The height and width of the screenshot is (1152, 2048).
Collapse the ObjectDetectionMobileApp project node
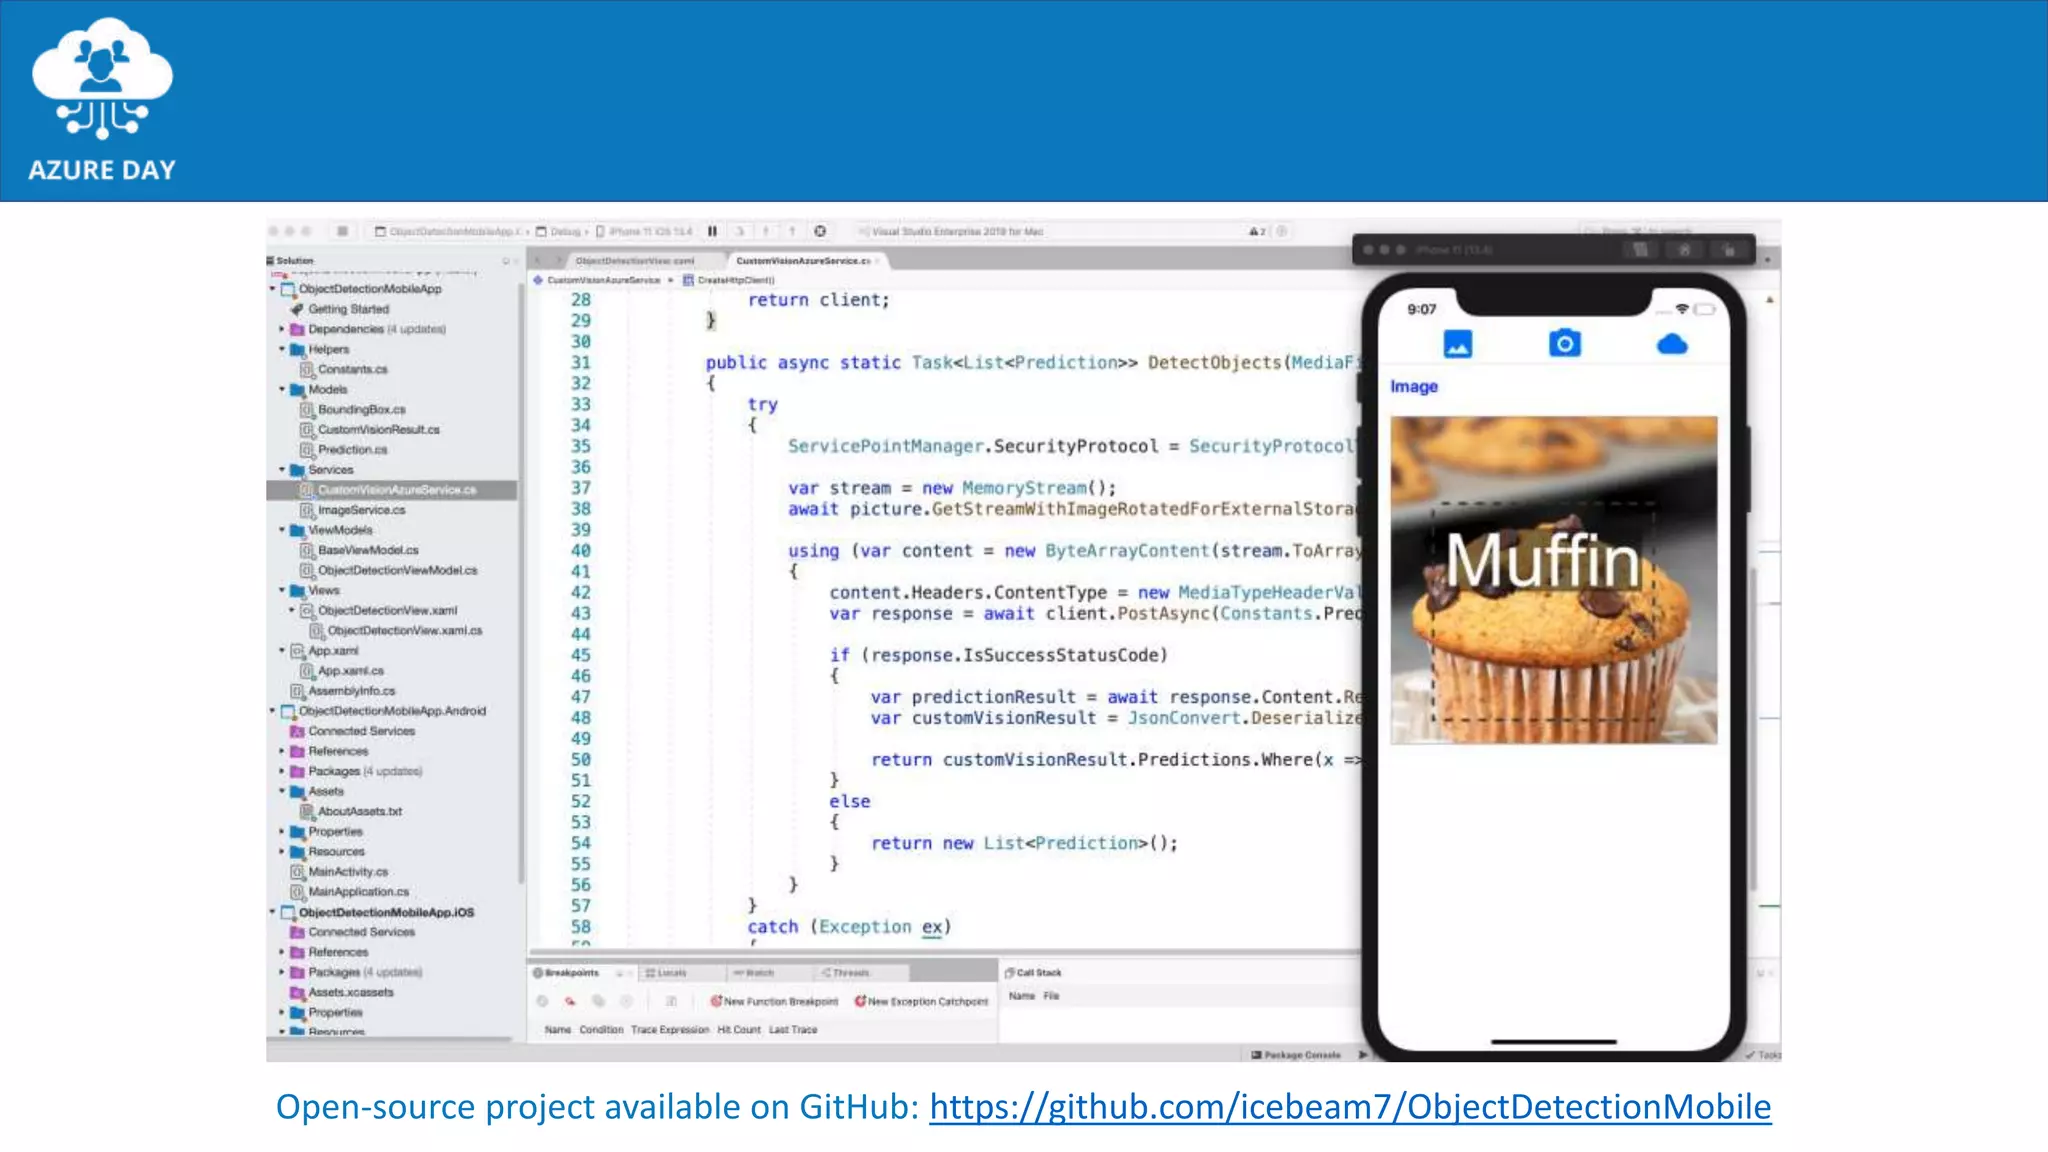pyautogui.click(x=272, y=289)
